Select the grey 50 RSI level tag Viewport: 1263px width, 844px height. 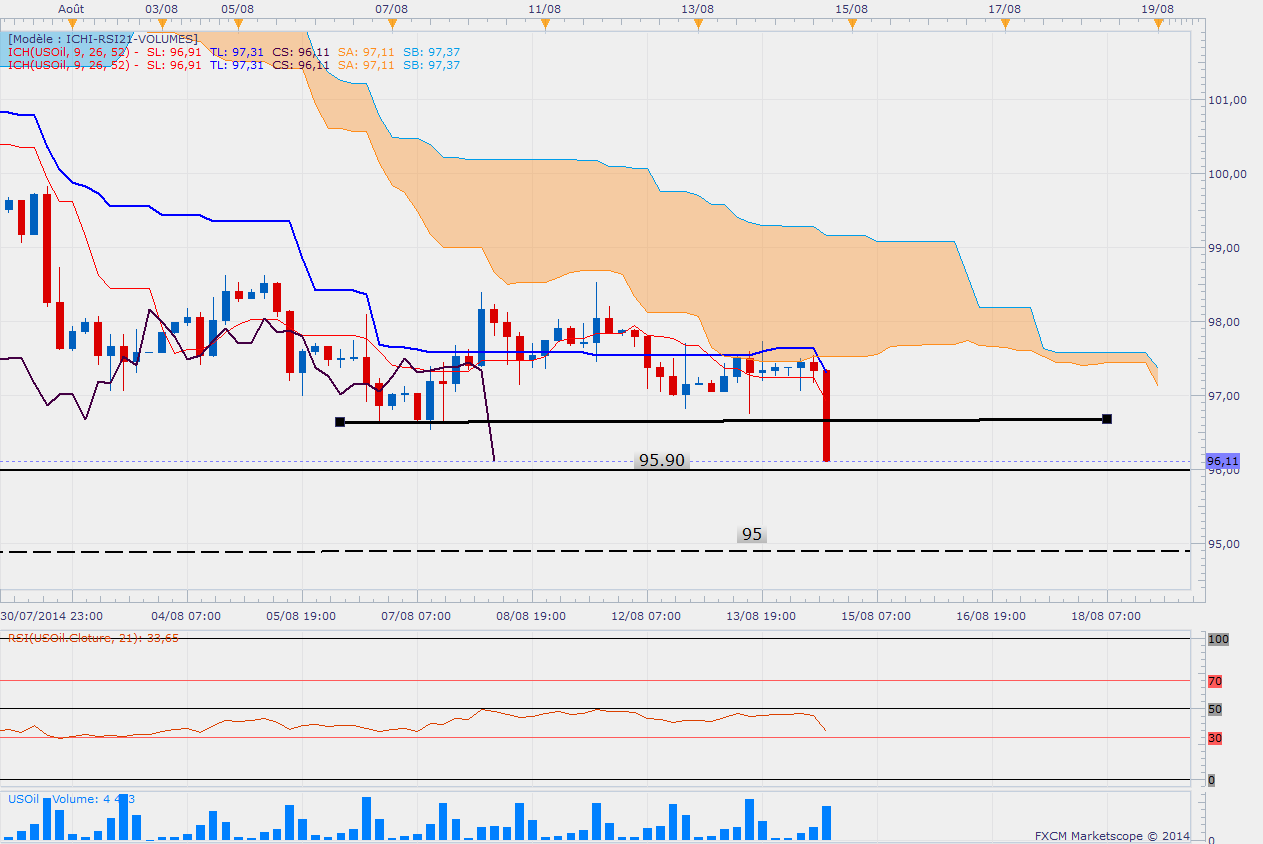click(x=1215, y=709)
